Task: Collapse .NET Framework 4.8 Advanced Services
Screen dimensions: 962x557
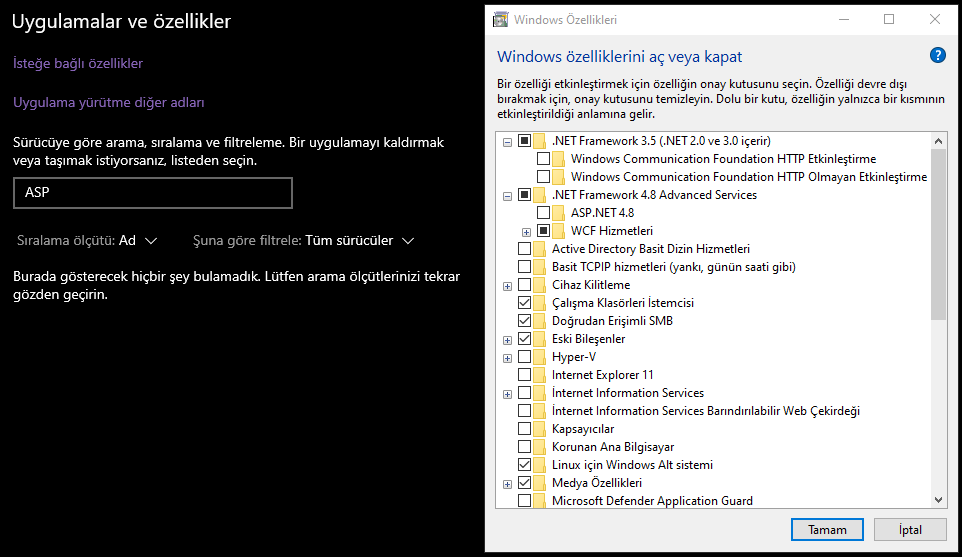Action: [x=507, y=196]
